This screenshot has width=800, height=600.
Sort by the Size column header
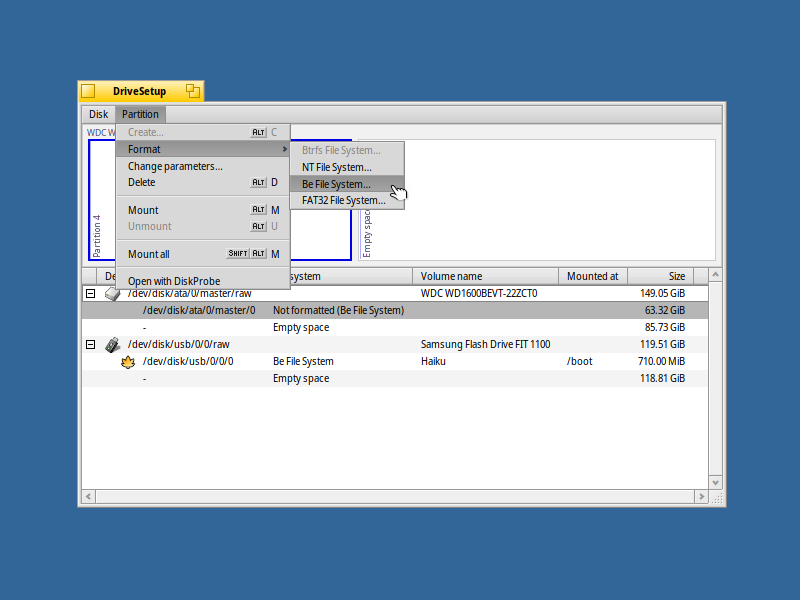point(660,276)
